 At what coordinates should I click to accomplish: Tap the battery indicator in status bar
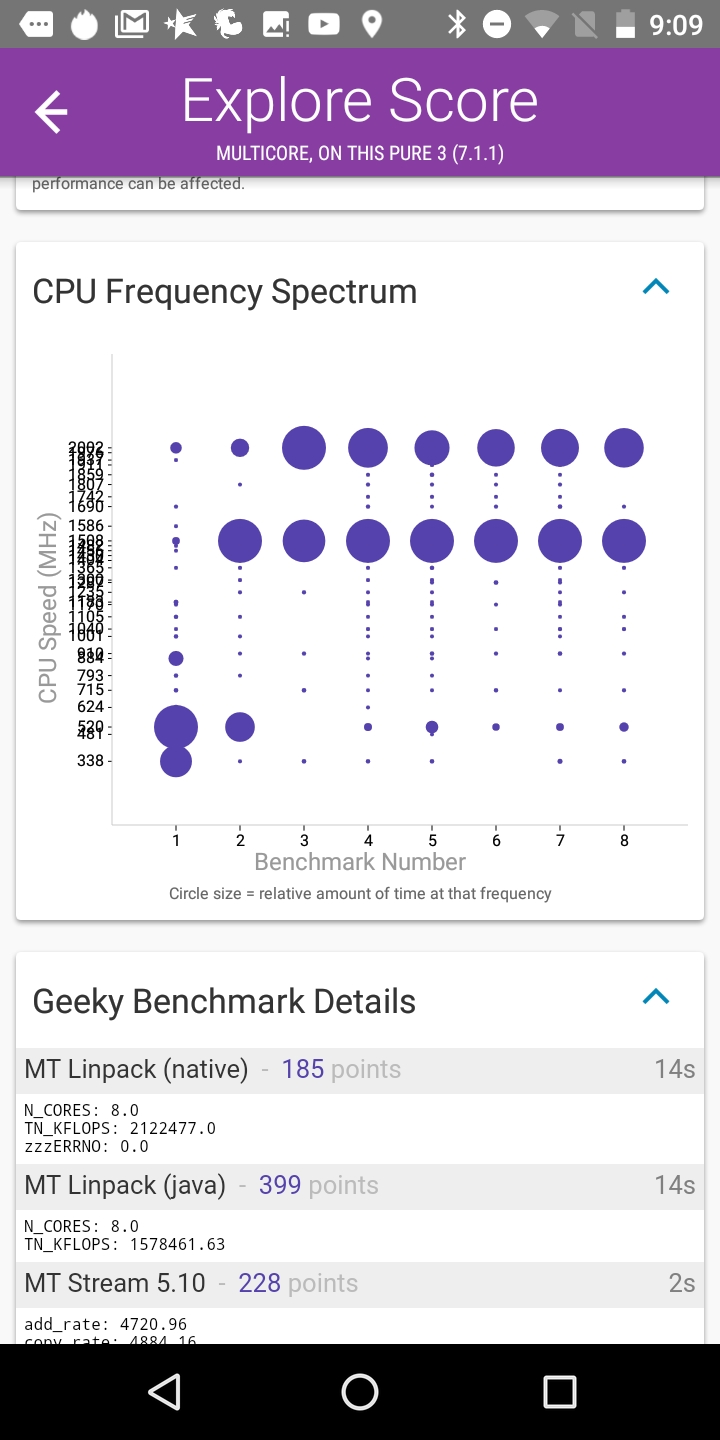coord(625,24)
